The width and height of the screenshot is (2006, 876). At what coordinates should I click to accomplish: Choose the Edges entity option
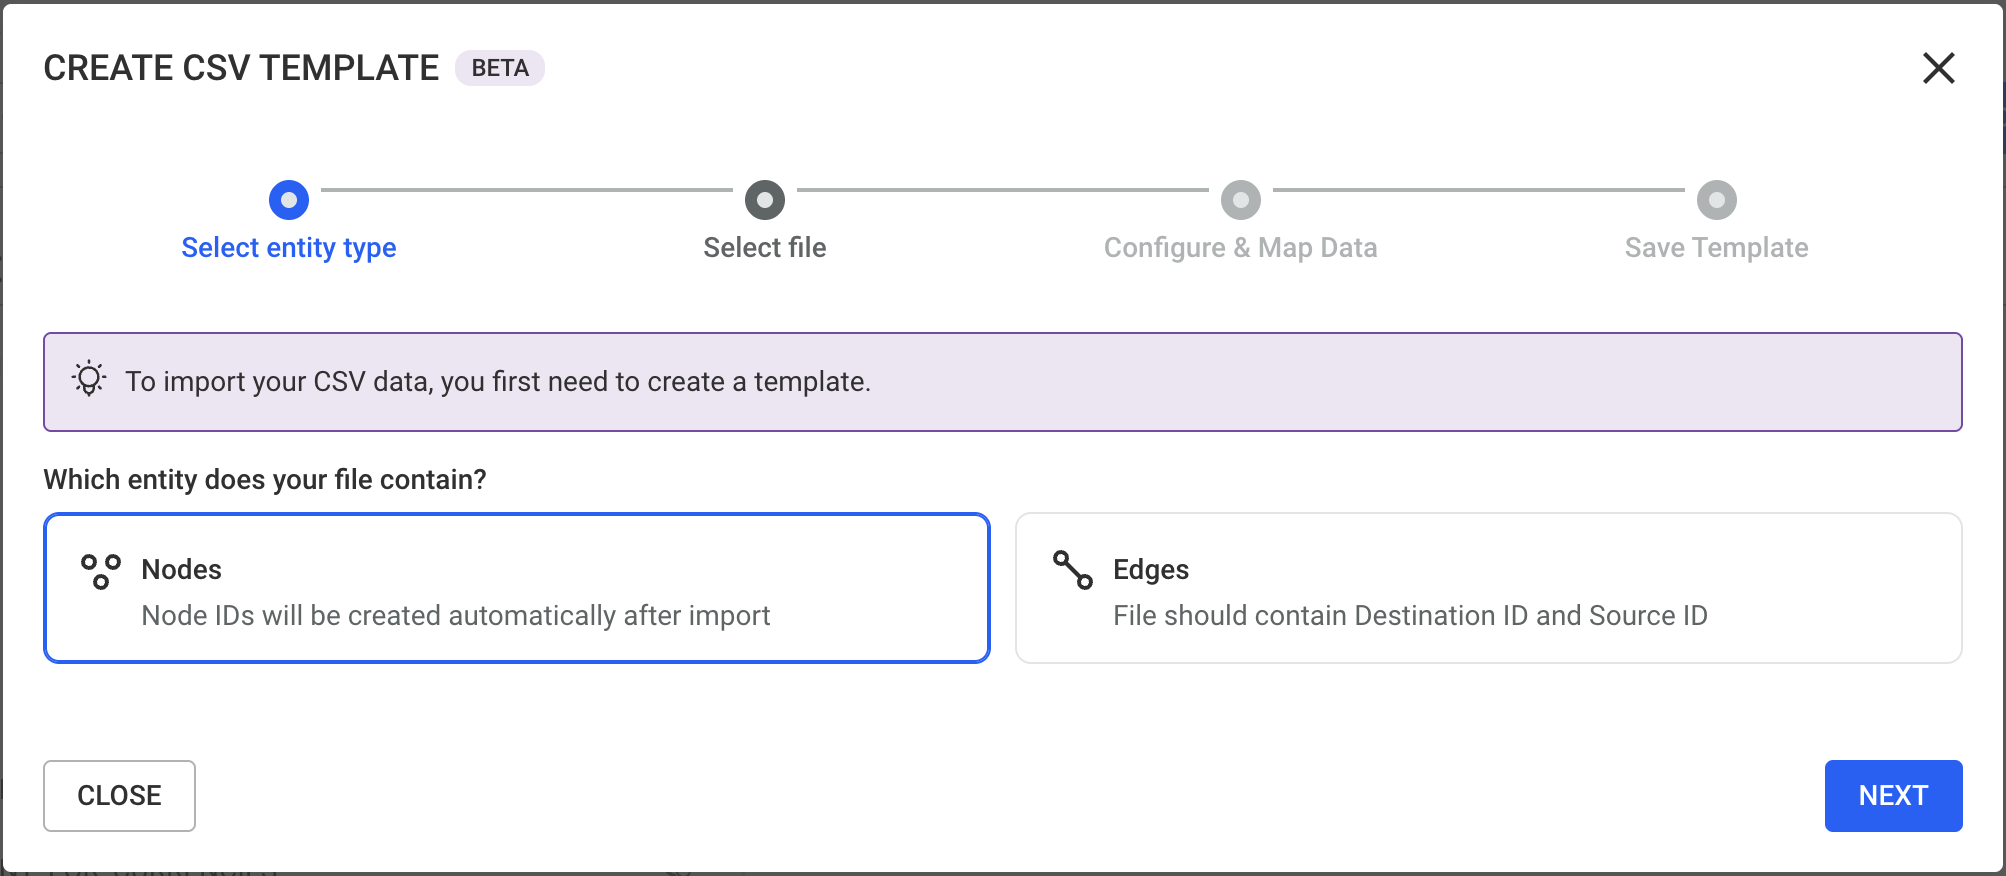(x=1488, y=588)
